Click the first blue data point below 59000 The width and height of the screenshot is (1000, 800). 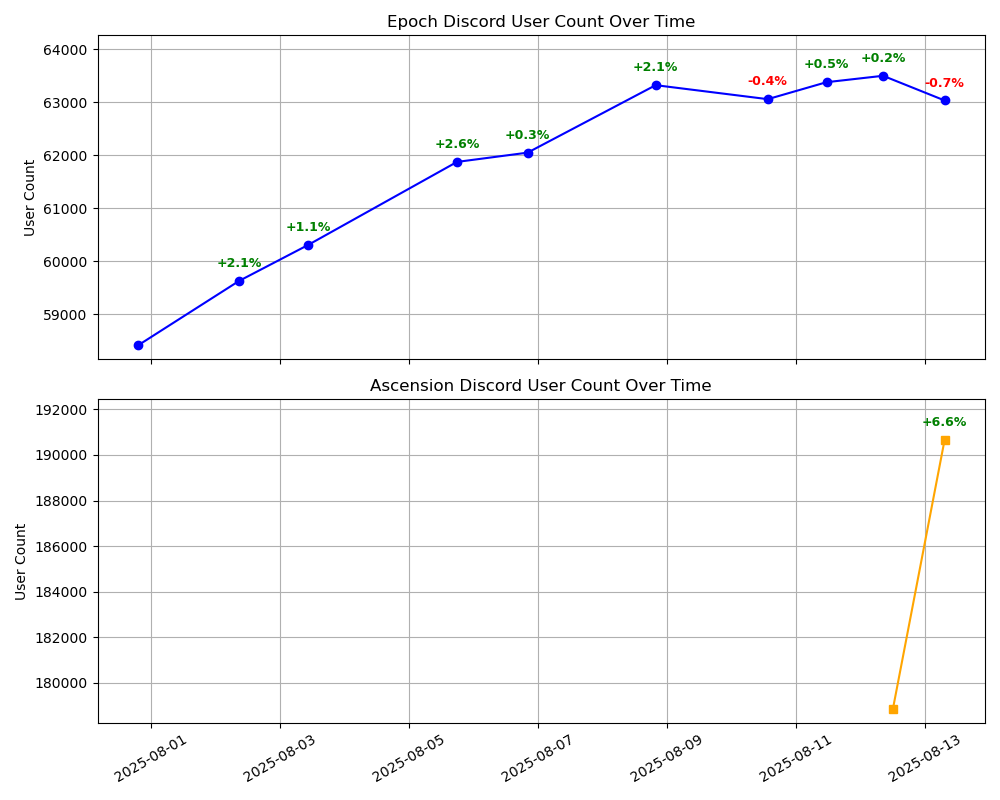(138, 346)
